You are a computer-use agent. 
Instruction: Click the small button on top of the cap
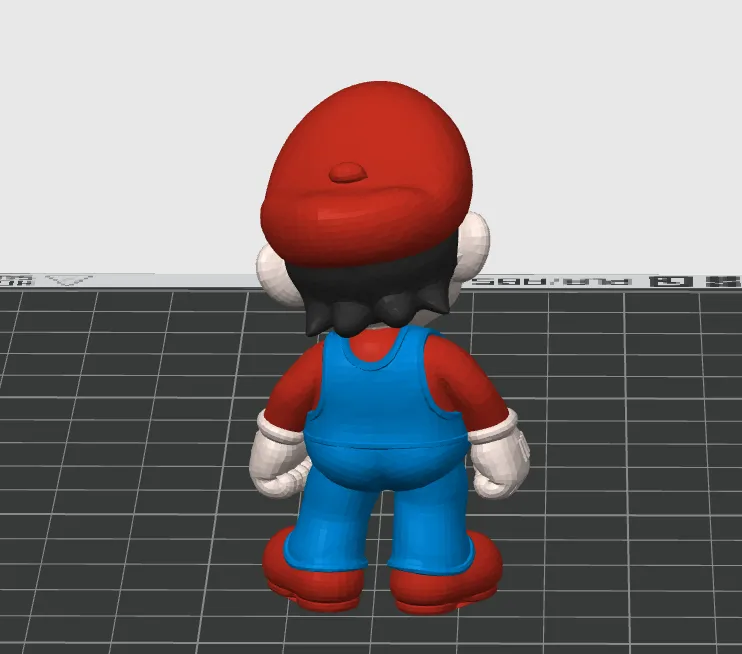point(348,172)
